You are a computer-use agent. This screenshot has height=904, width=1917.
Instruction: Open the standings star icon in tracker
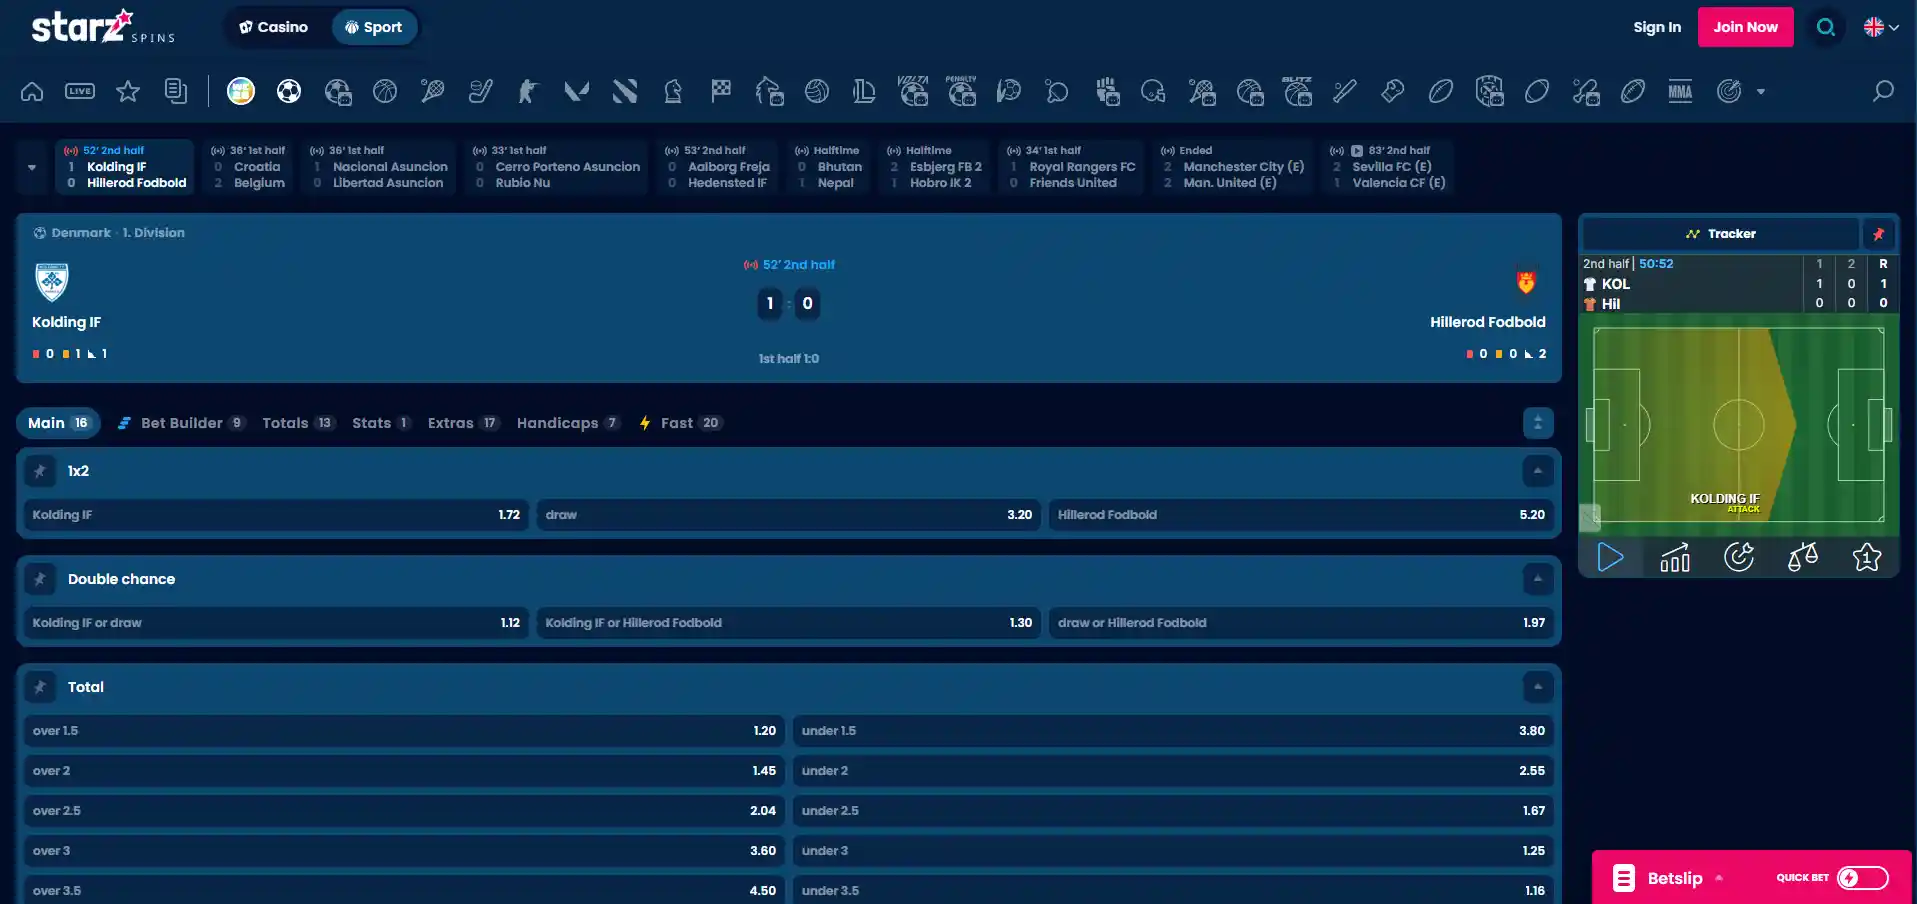pos(1867,557)
